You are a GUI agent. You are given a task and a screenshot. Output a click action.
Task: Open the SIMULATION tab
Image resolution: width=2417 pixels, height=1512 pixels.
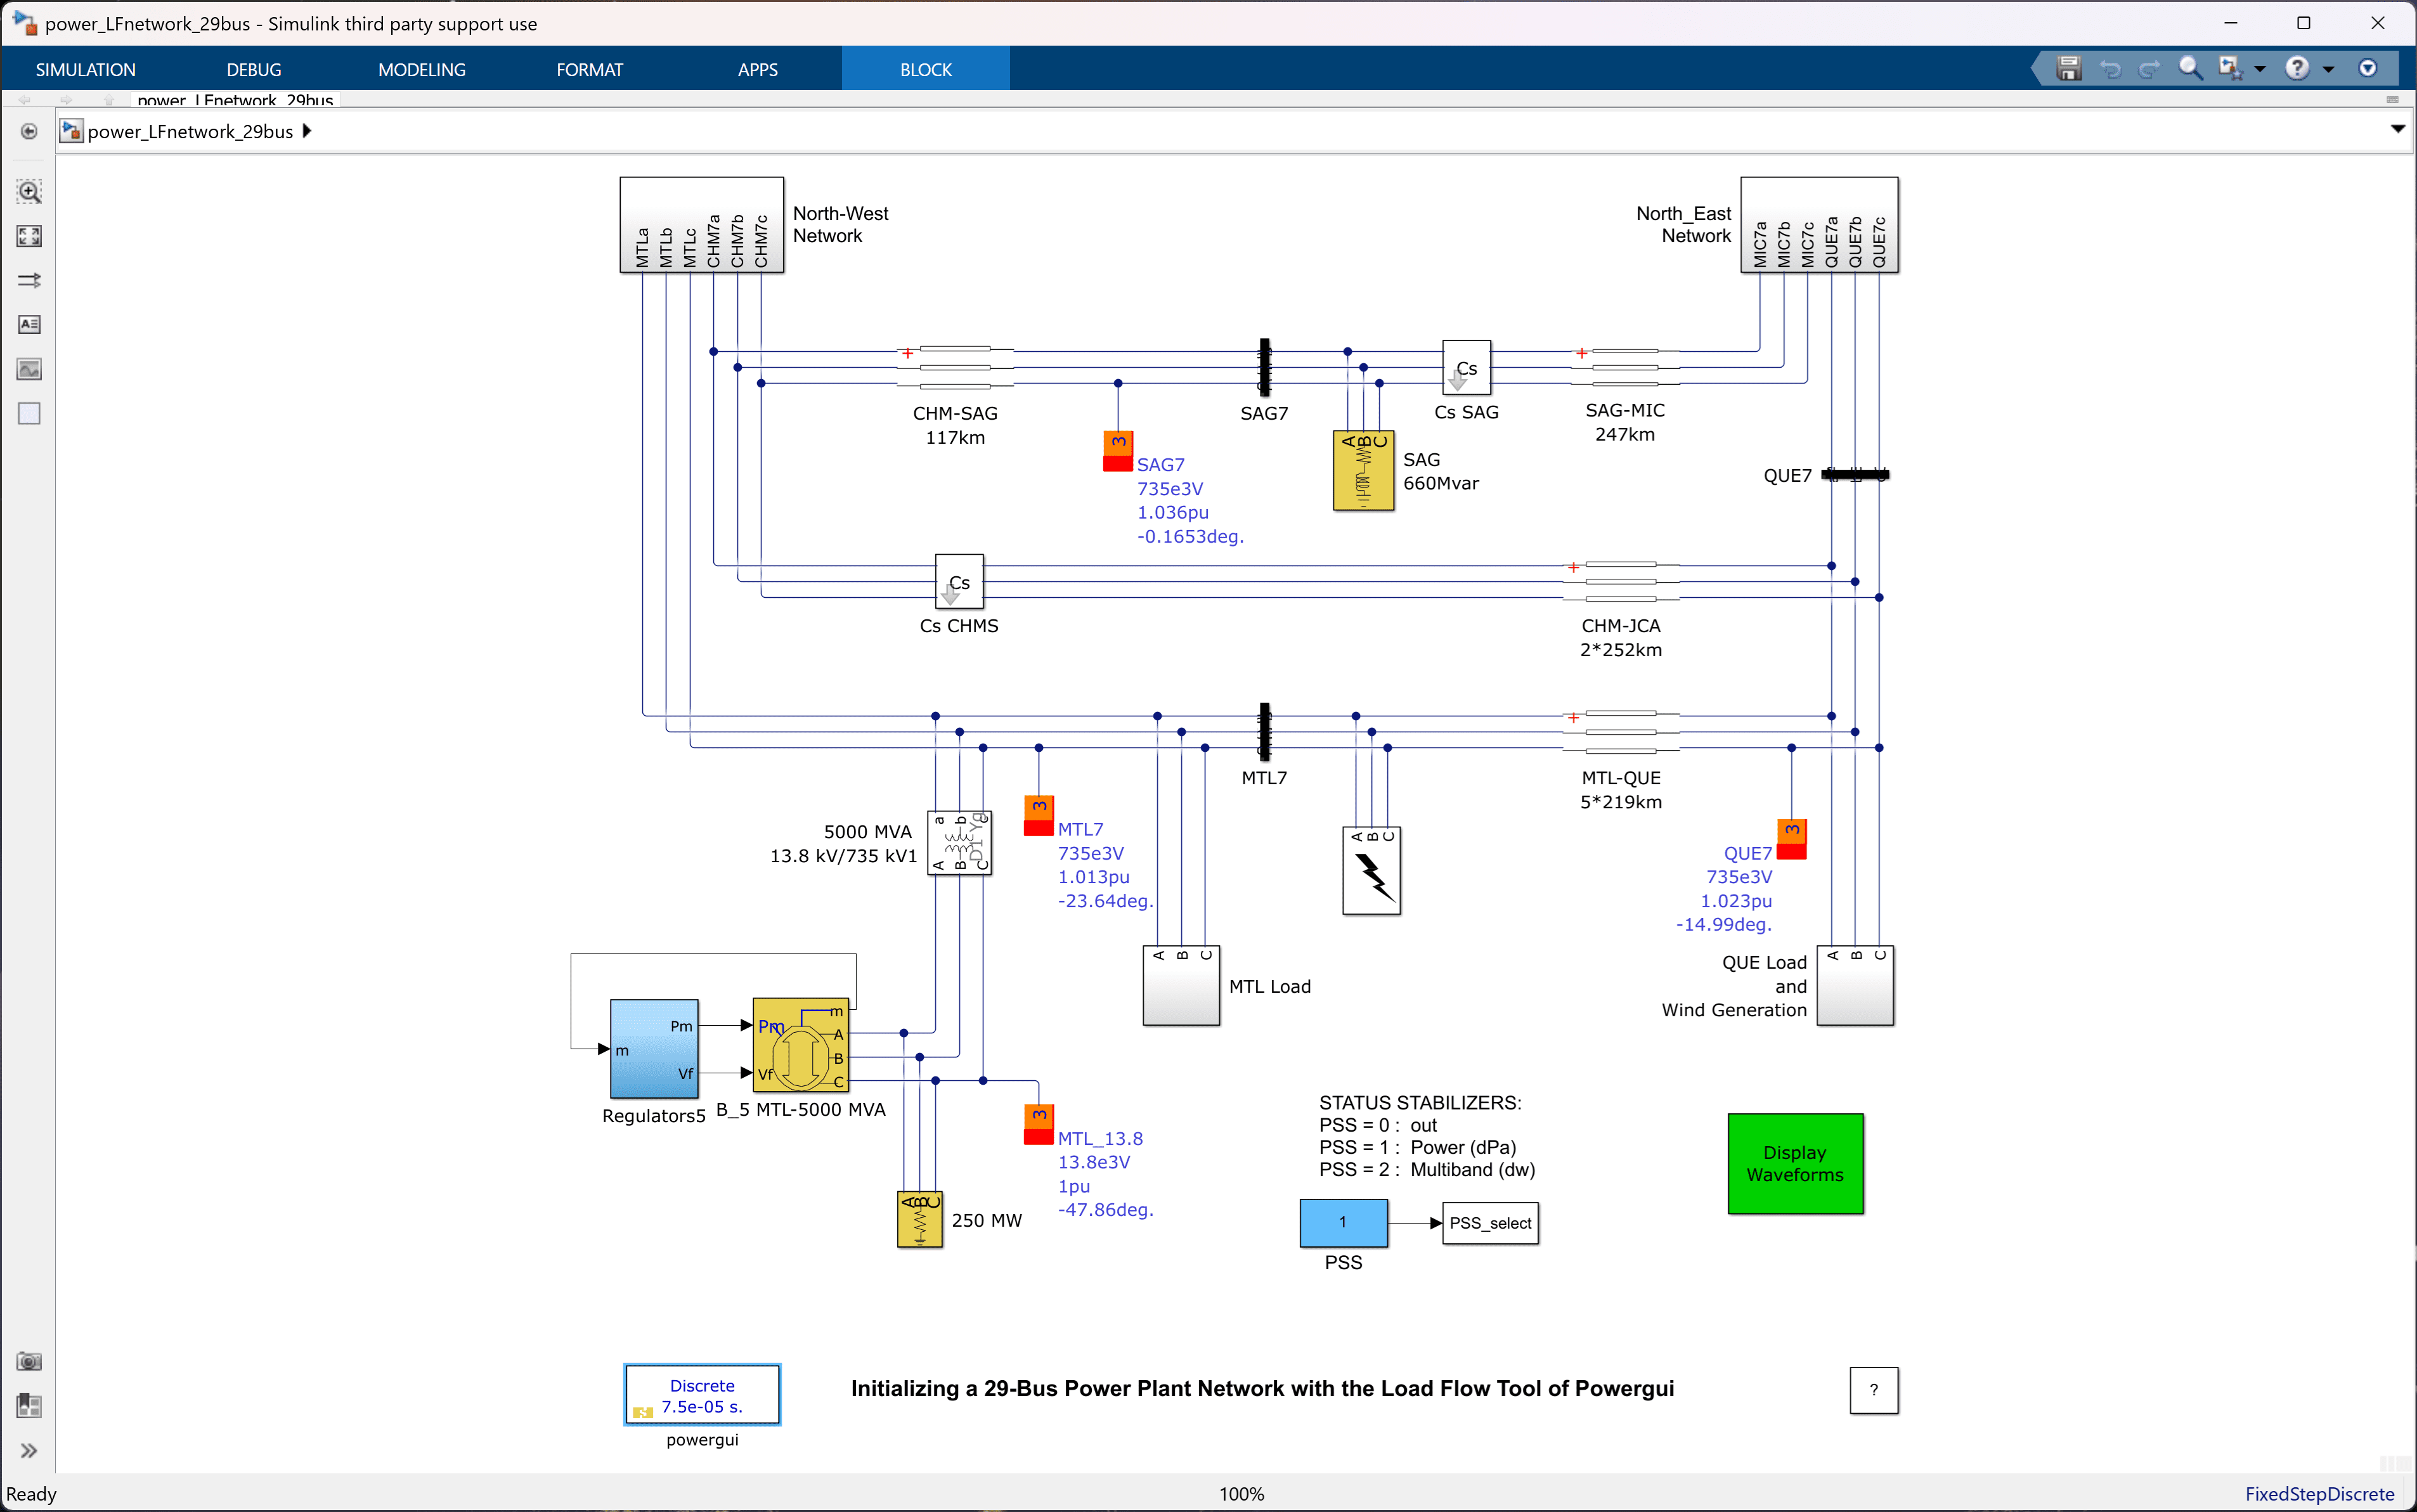pos(85,69)
